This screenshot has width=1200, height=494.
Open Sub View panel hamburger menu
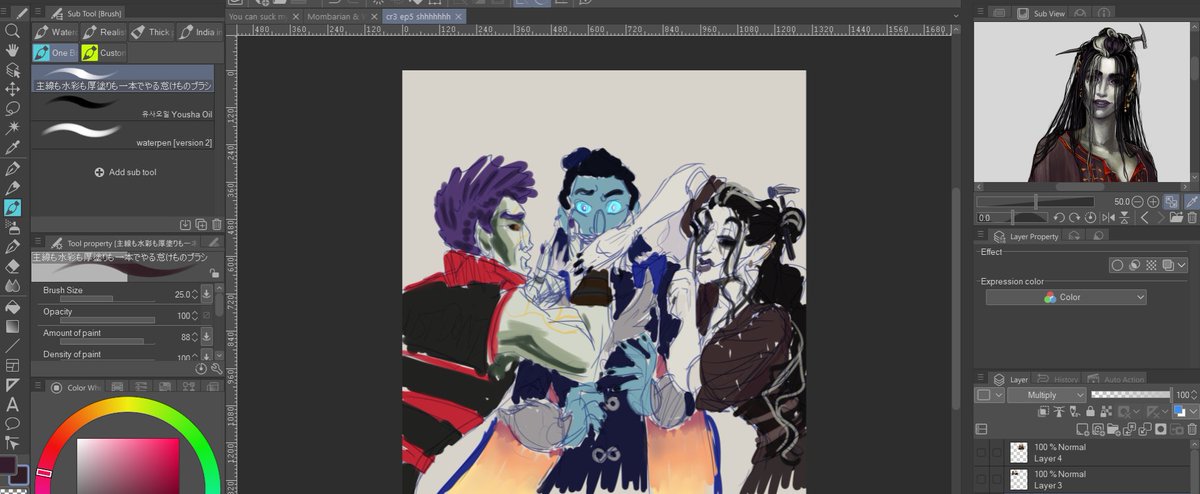coord(982,12)
